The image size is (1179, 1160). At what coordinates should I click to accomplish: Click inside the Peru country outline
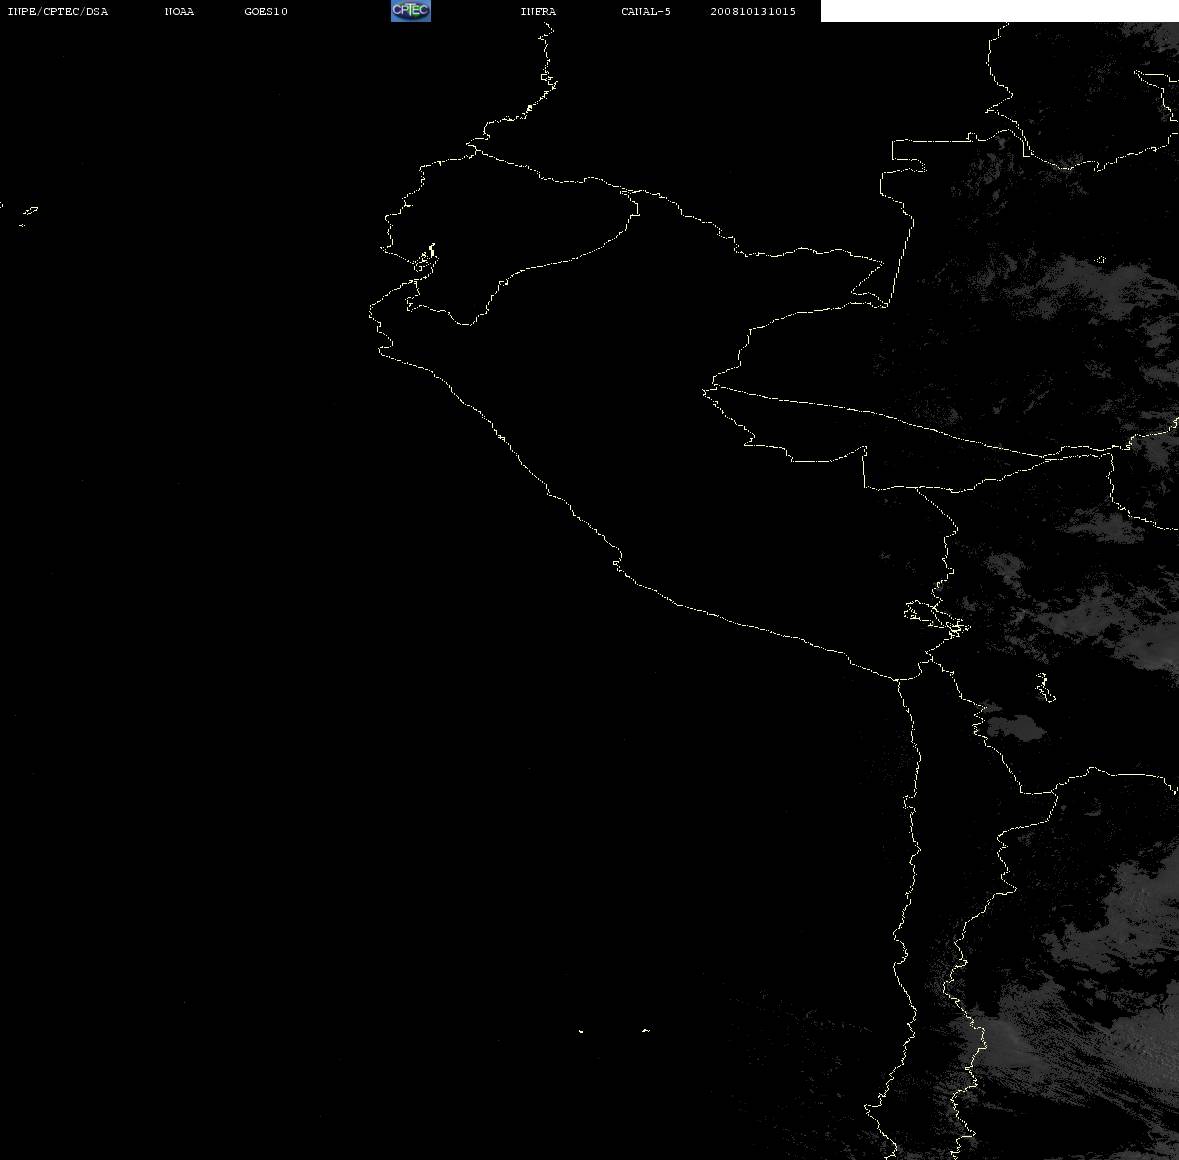point(677,451)
